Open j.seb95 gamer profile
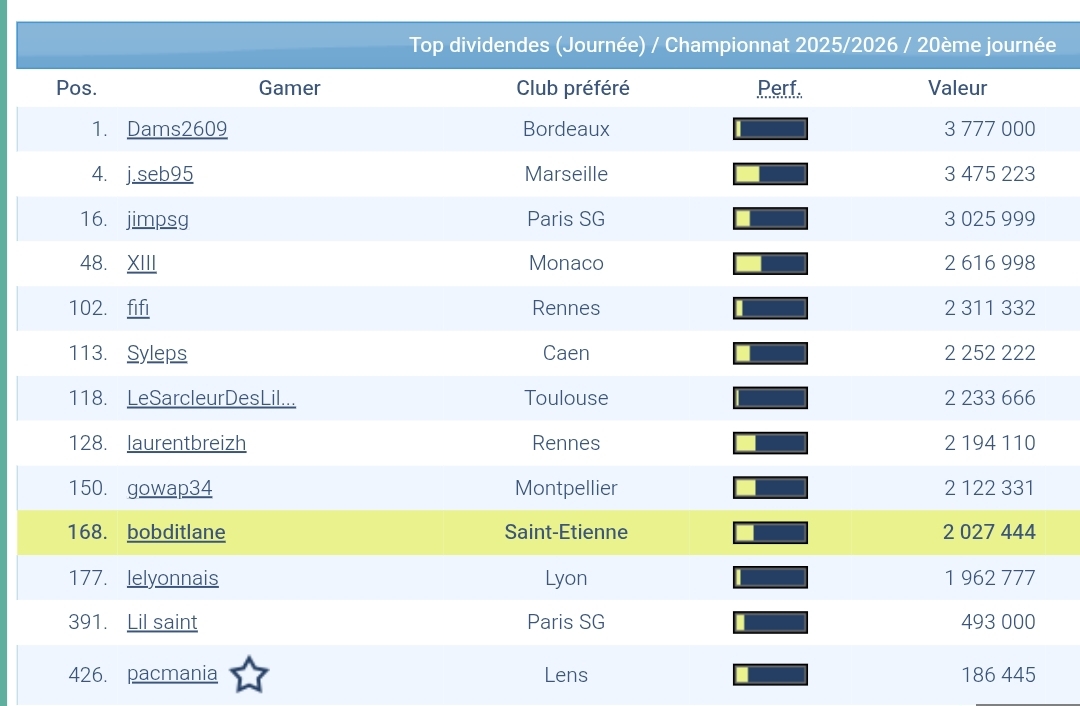 click(x=160, y=174)
